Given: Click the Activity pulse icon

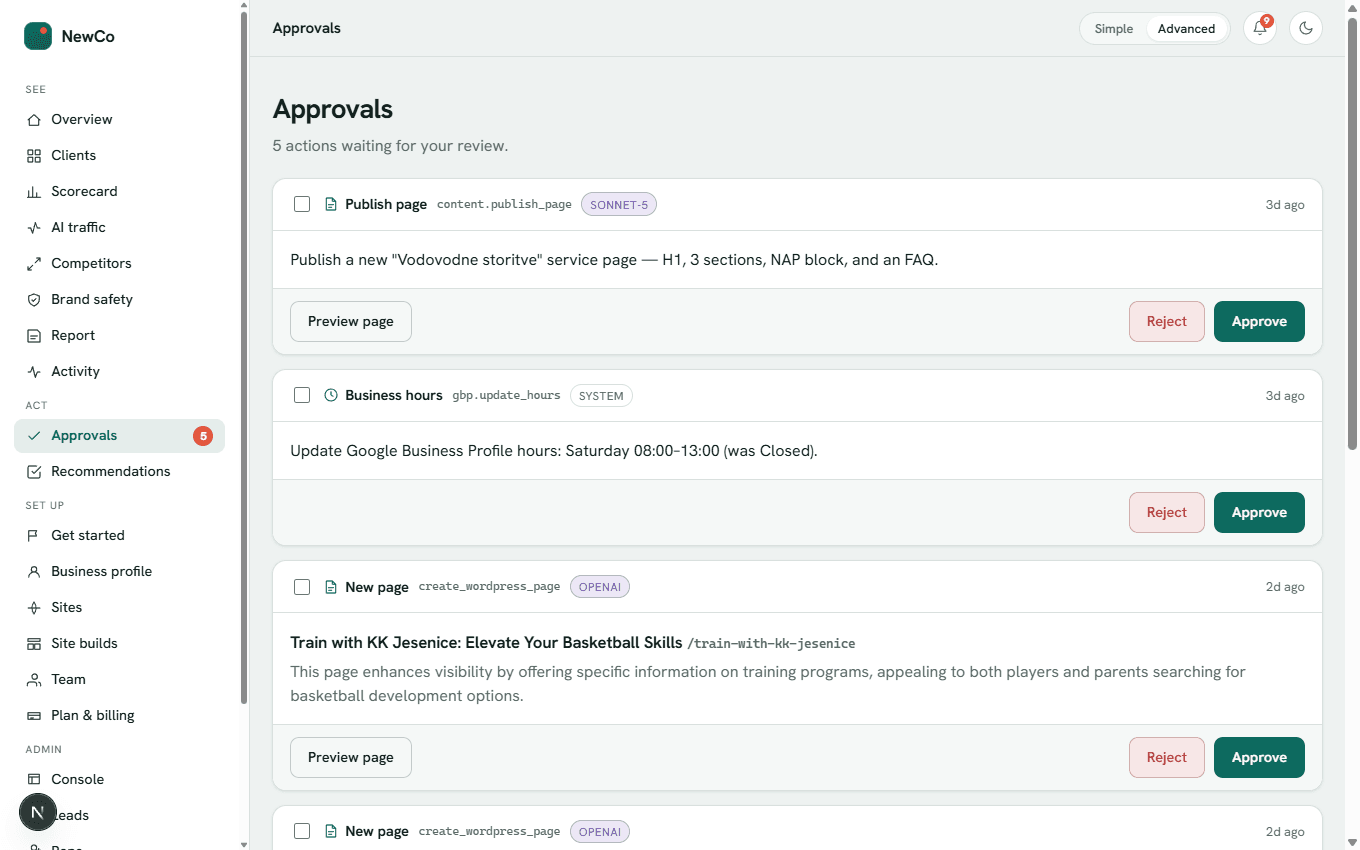Looking at the screenshot, I should point(34,371).
